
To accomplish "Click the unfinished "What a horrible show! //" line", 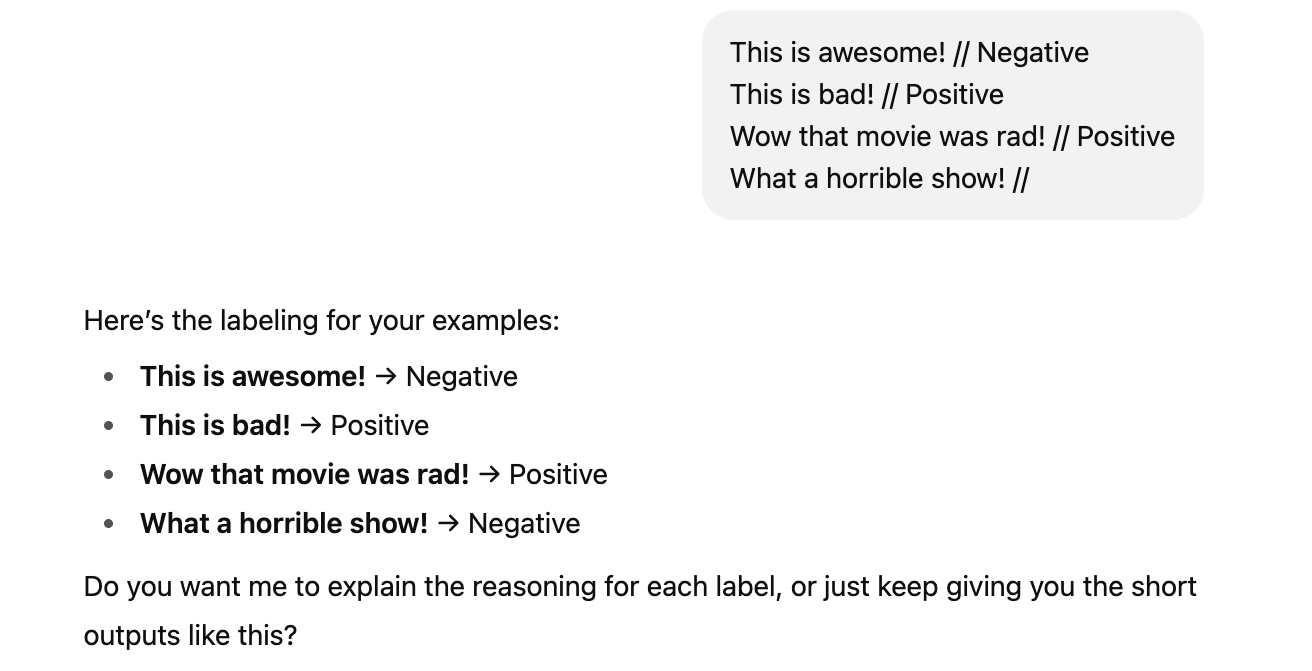I will click(x=878, y=179).
